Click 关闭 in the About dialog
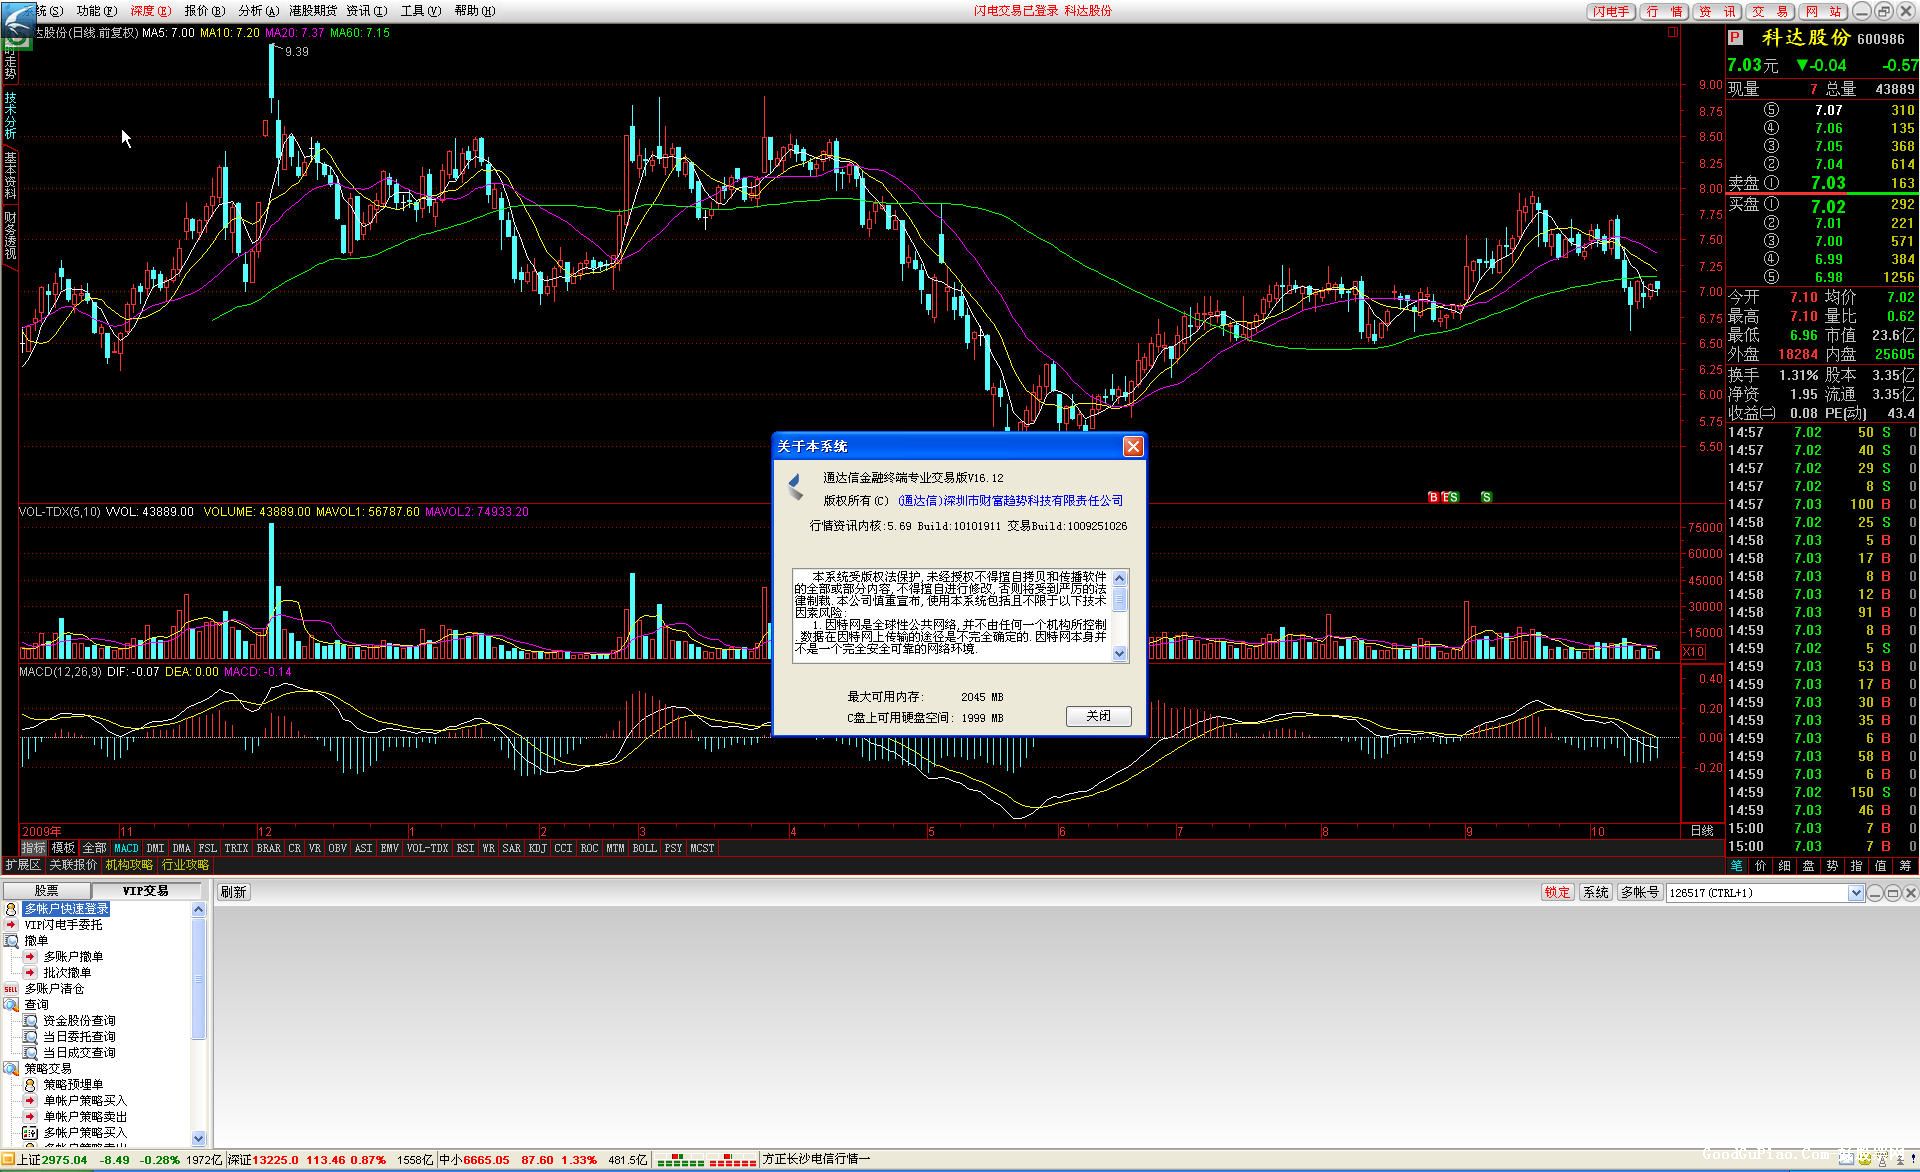The height and width of the screenshot is (1172, 1920). 1098,716
